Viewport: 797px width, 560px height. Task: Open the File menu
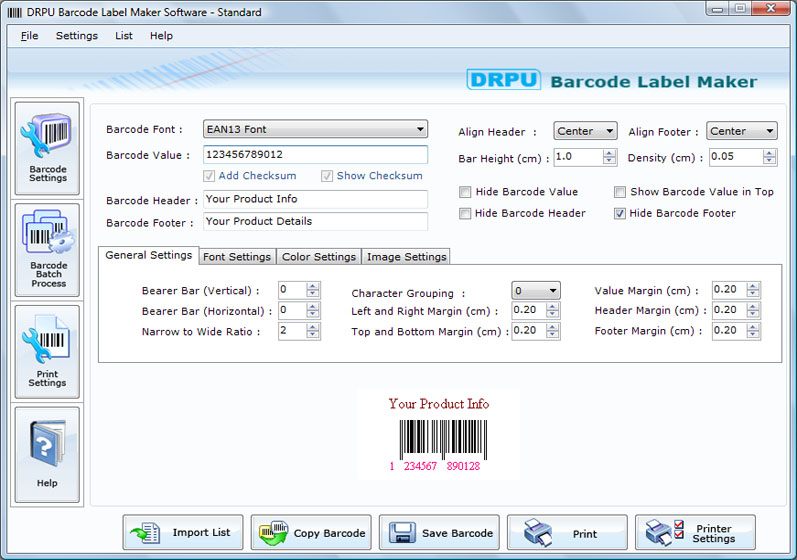click(x=29, y=36)
